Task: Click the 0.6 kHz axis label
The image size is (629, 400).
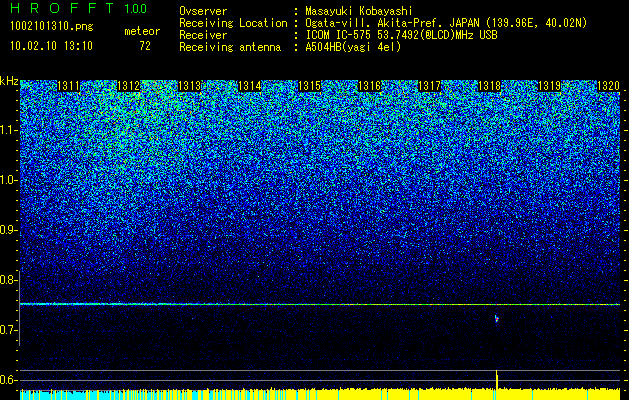Action: [x=8, y=380]
